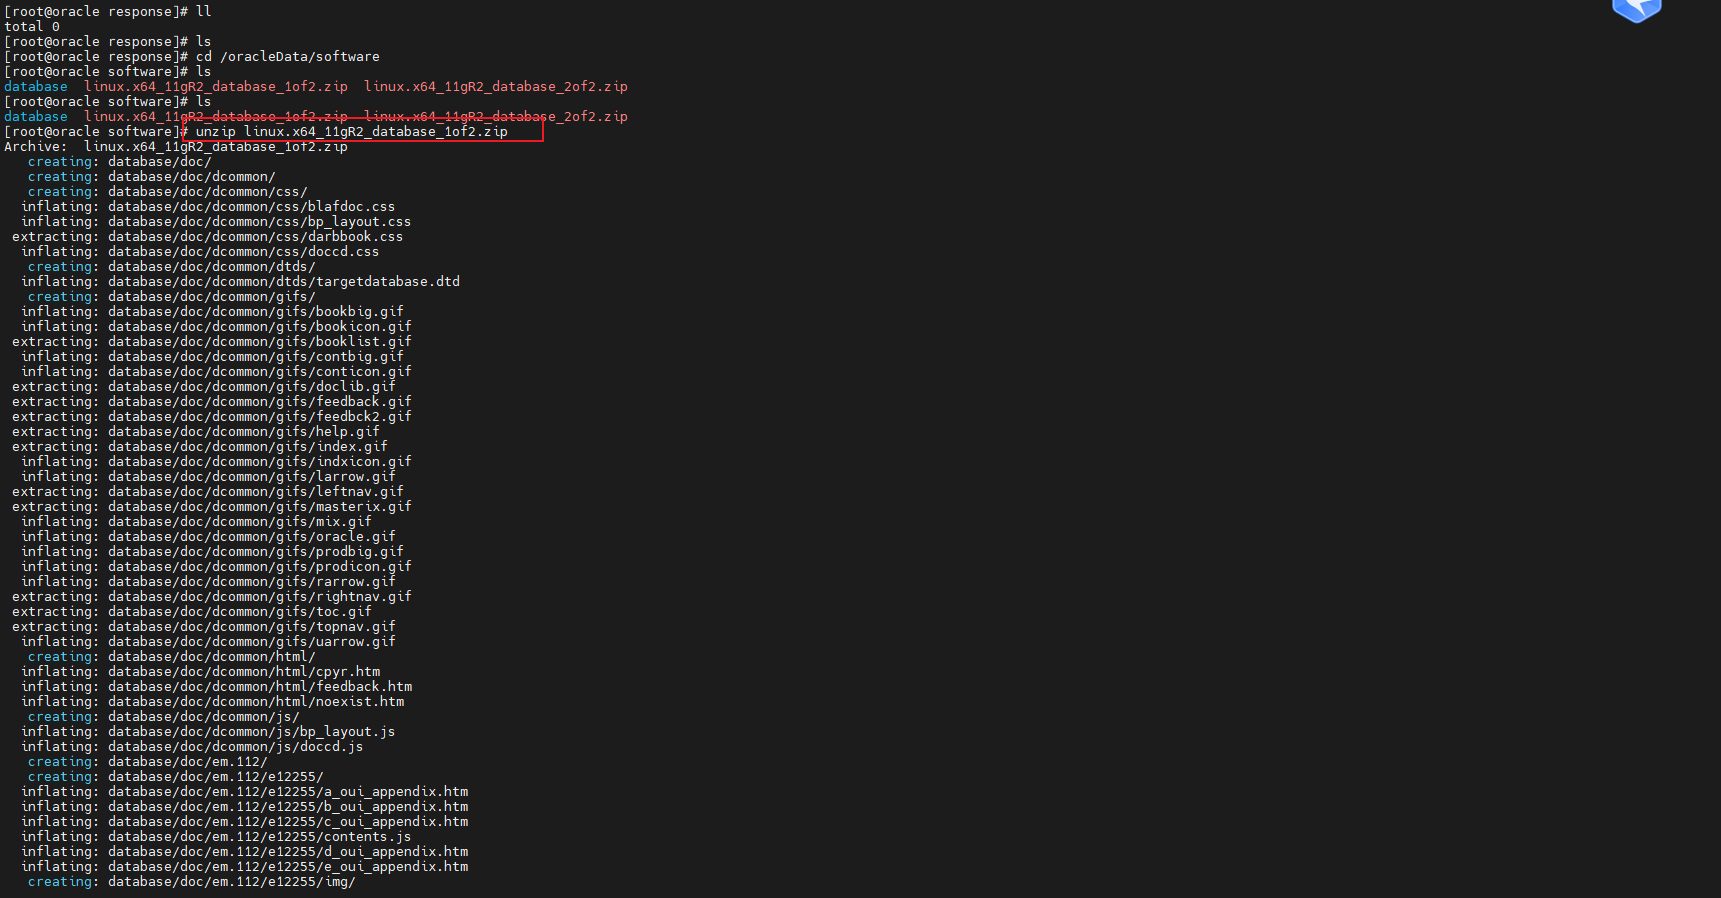Click the blafdoc.css file path
The height and width of the screenshot is (898, 1721).
point(251,207)
